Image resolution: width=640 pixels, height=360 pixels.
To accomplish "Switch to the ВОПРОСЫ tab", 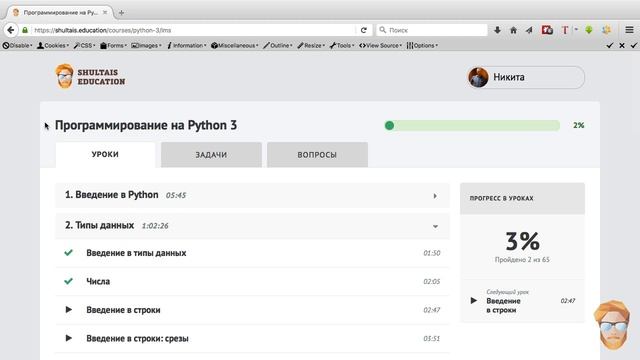I will tap(317, 155).
